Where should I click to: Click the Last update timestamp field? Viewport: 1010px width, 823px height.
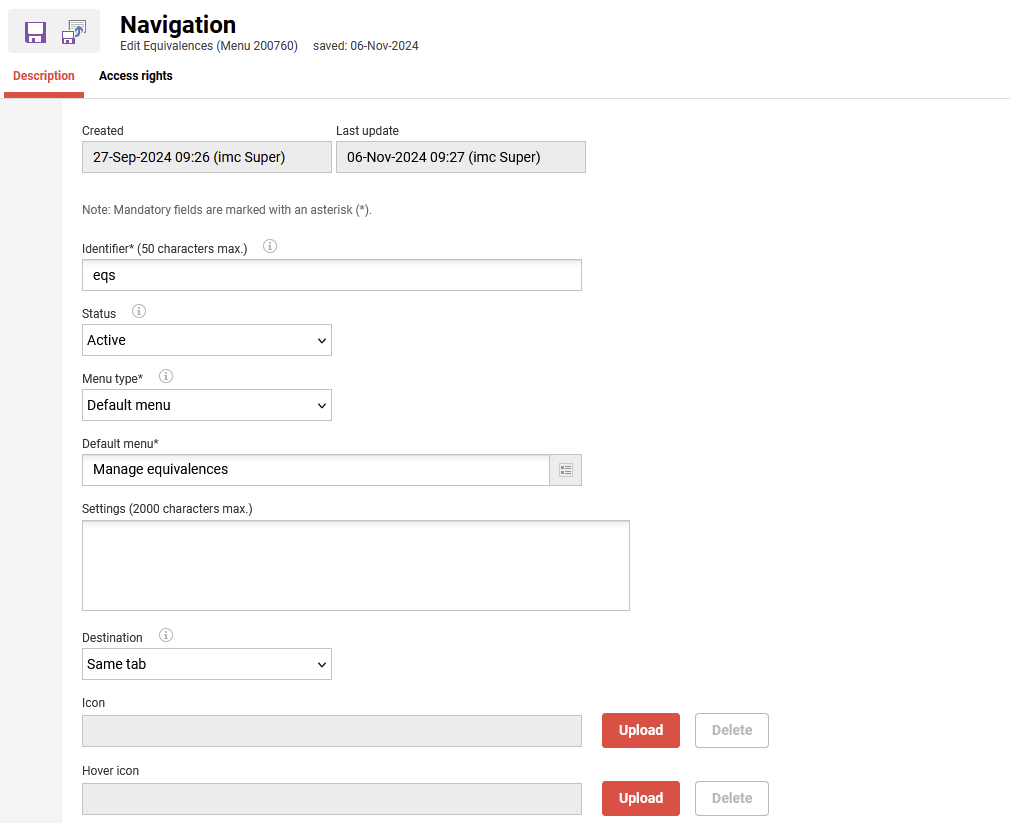(460, 157)
